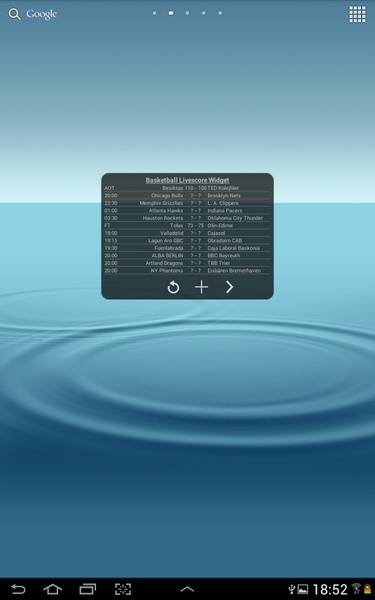Select Oklahoma City Thunder team name

(235, 218)
